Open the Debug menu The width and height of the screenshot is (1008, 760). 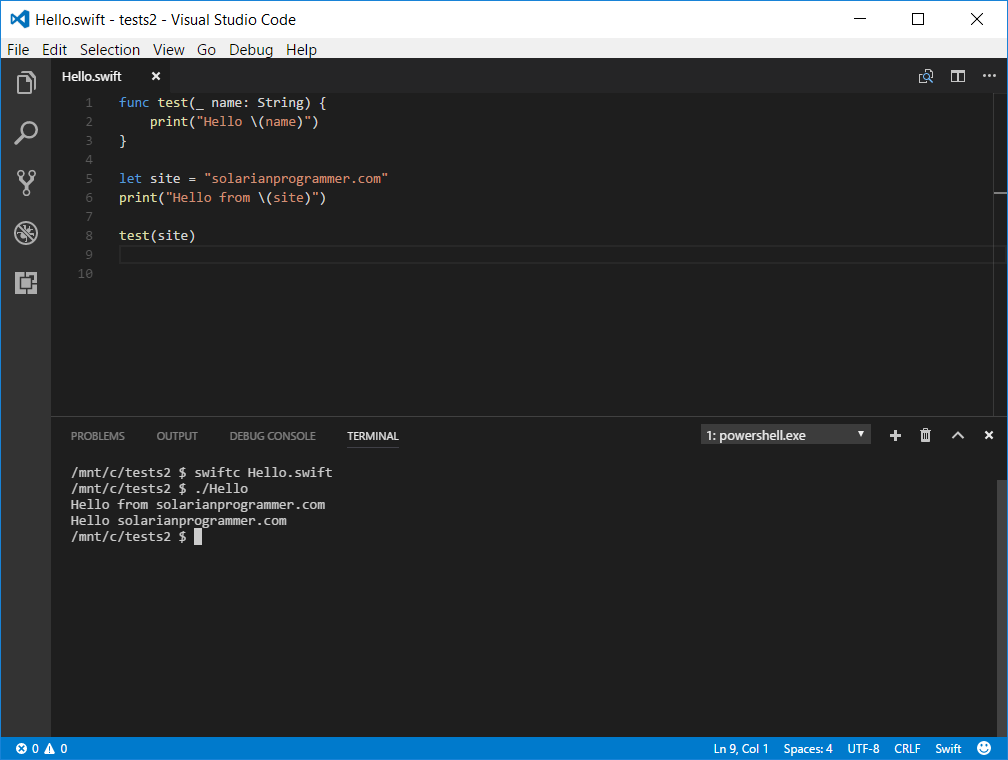[250, 49]
